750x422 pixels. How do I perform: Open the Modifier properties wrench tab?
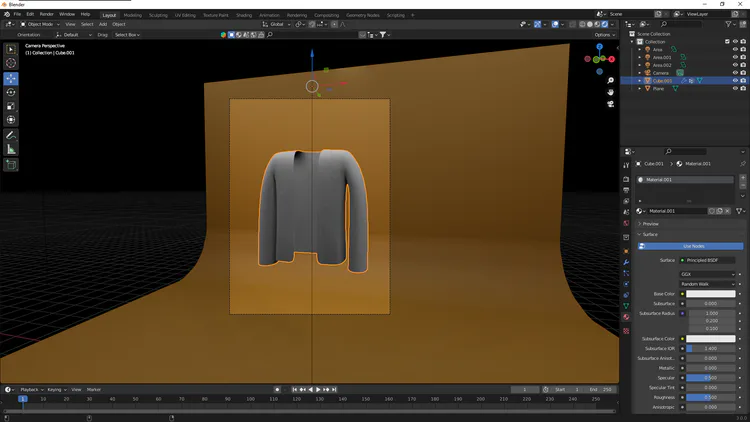[x=626, y=262]
